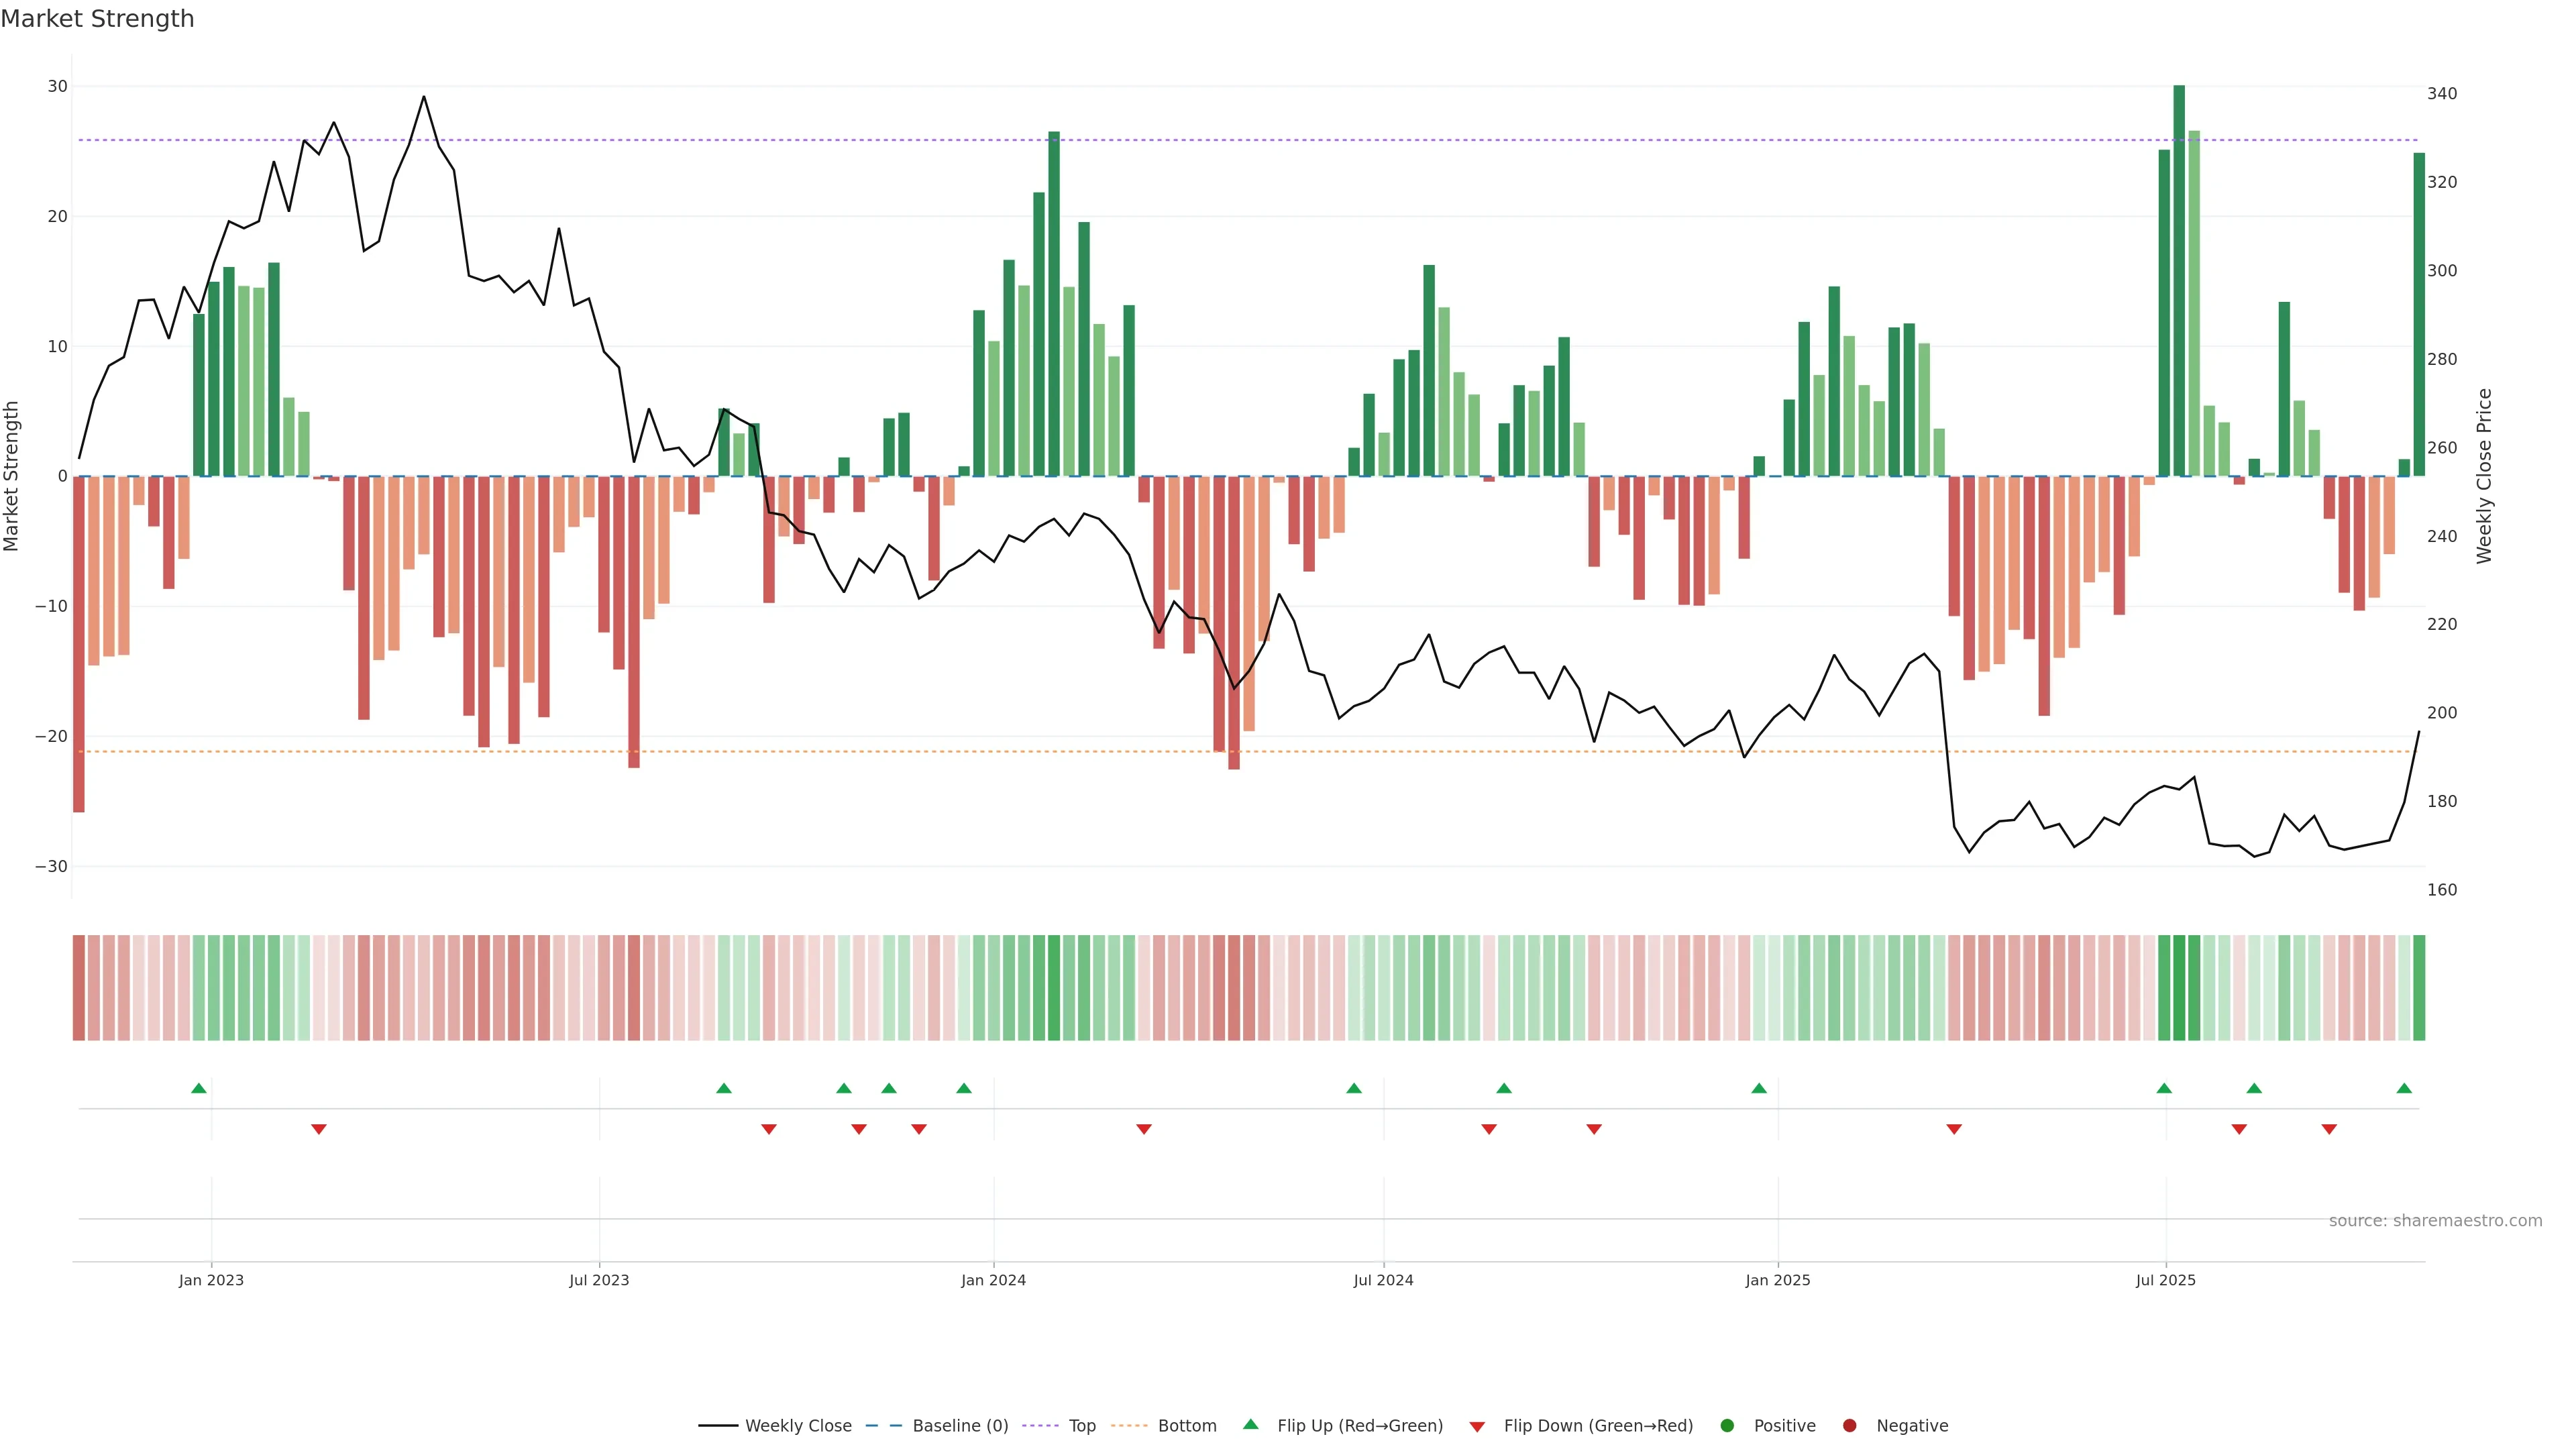Click the Jul 2024 x-axis label

[1383, 1280]
